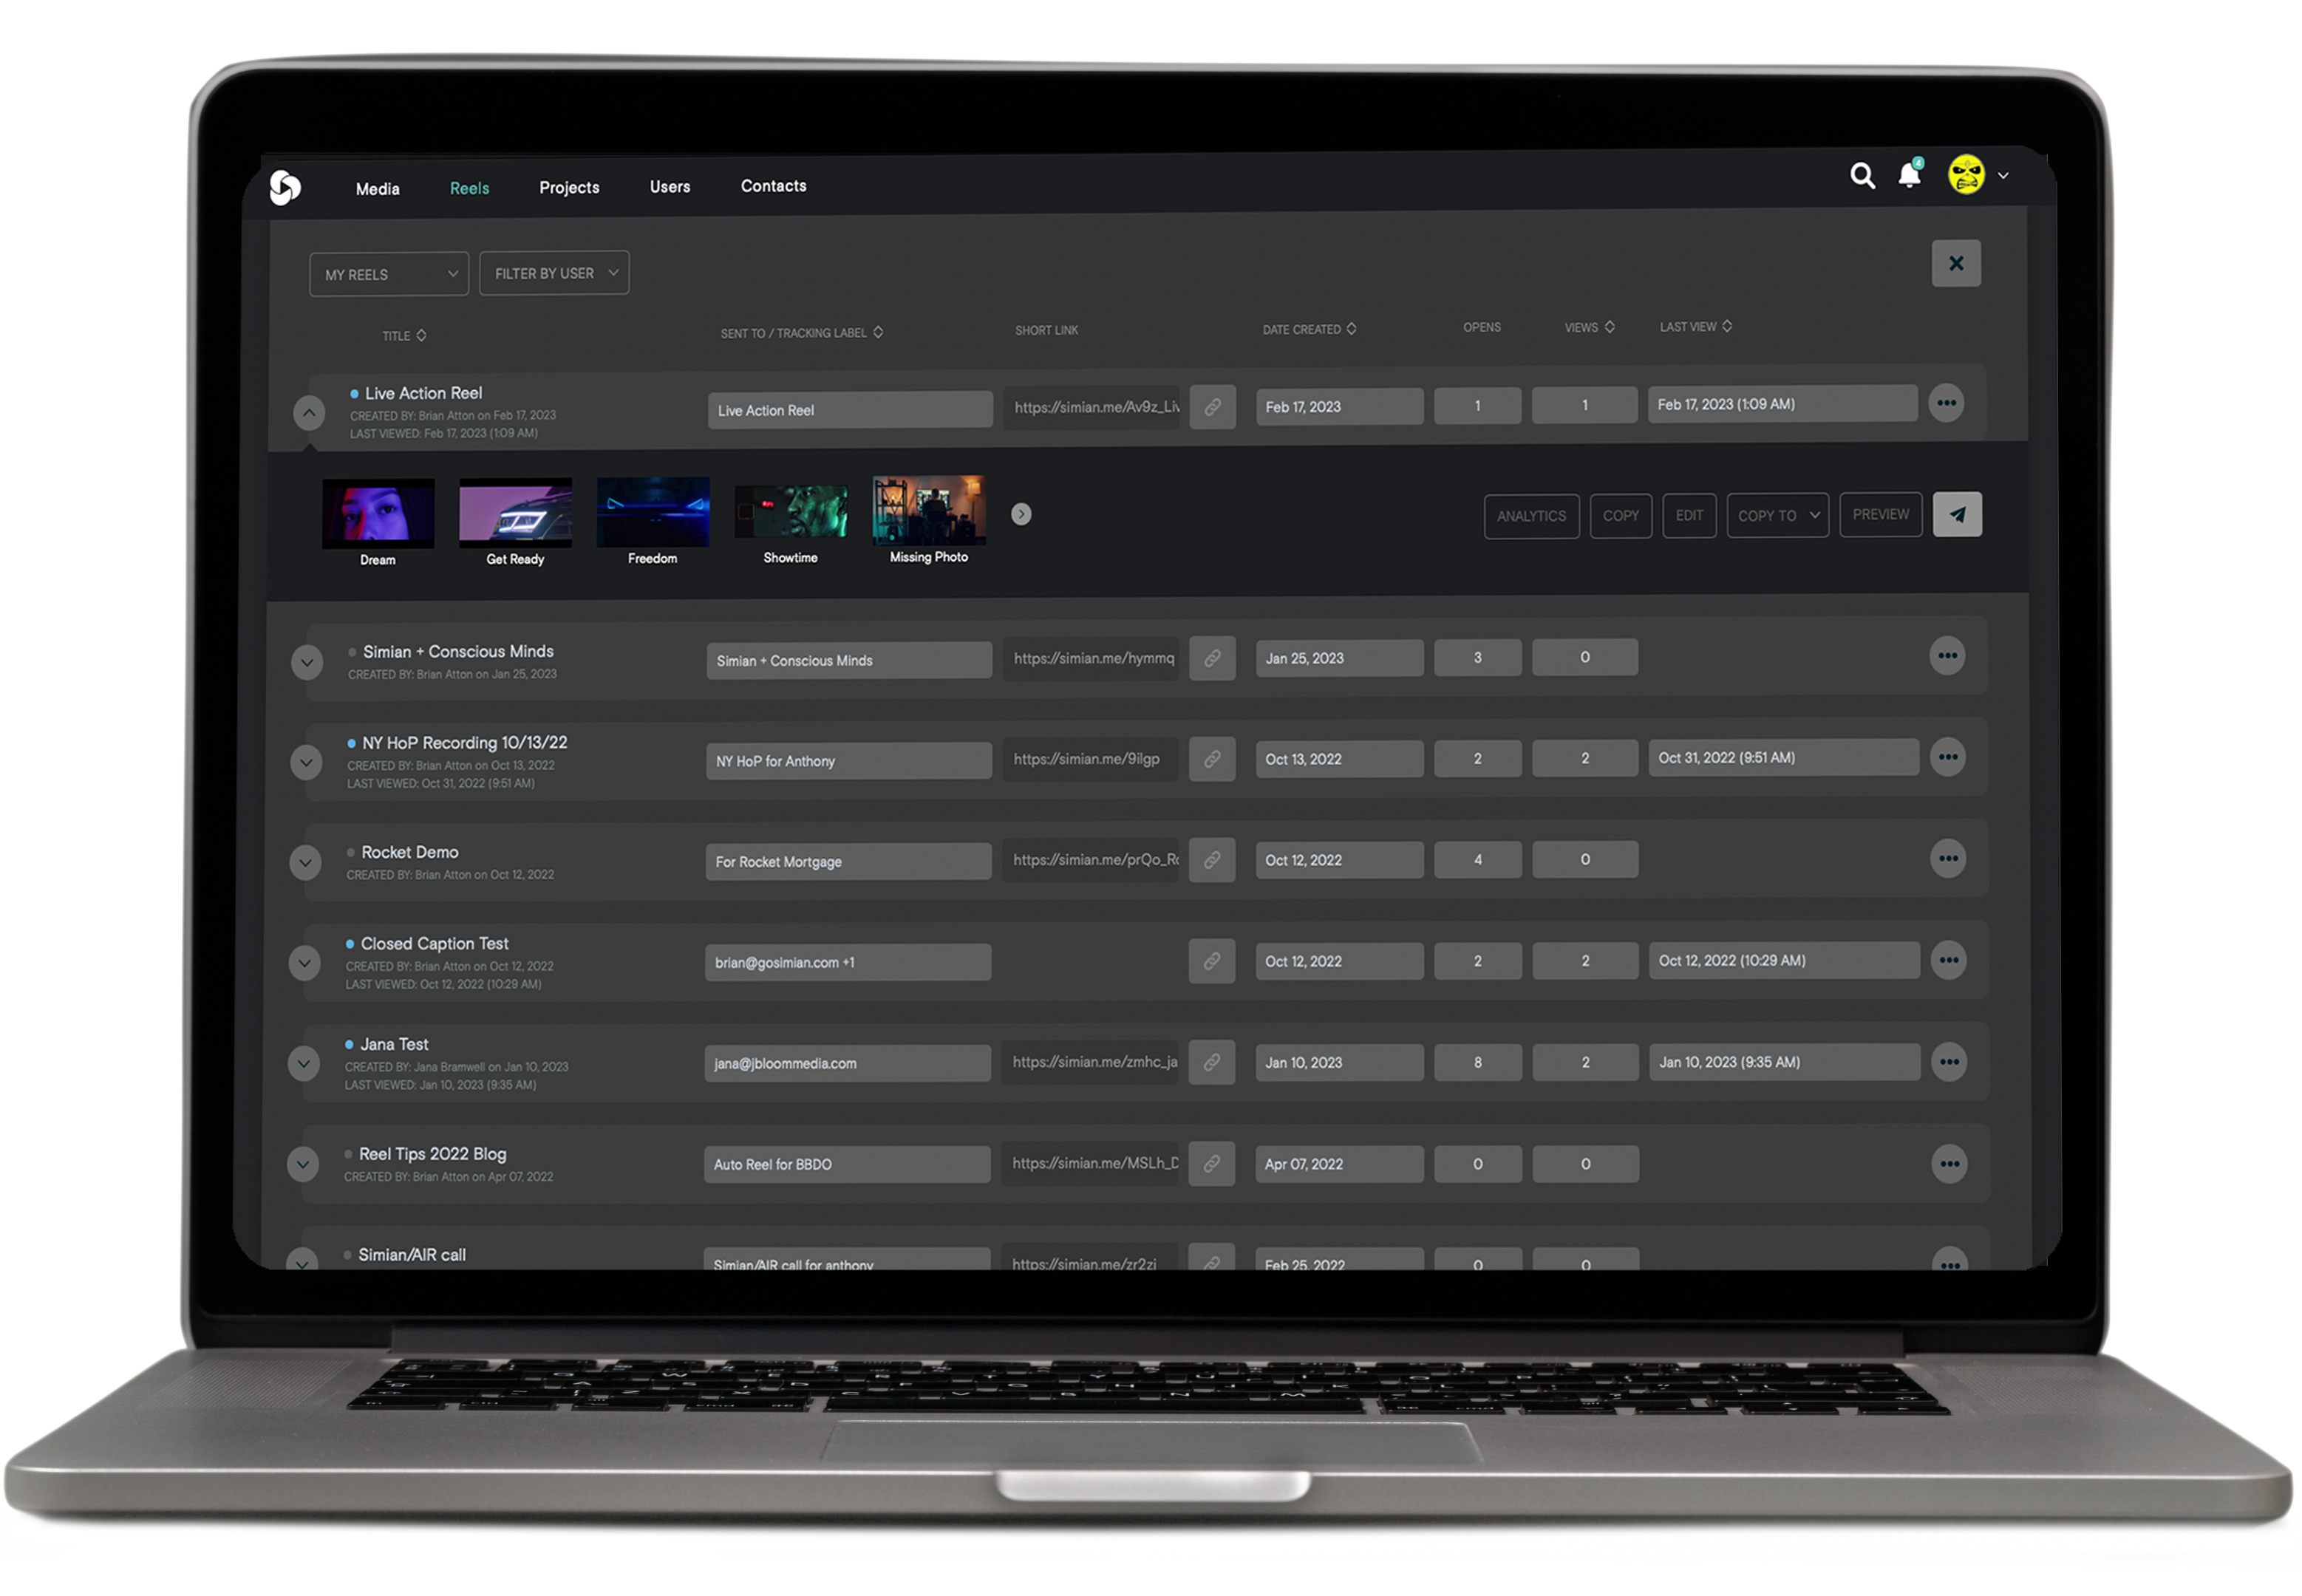Click the Simian logo icon

pos(285,187)
